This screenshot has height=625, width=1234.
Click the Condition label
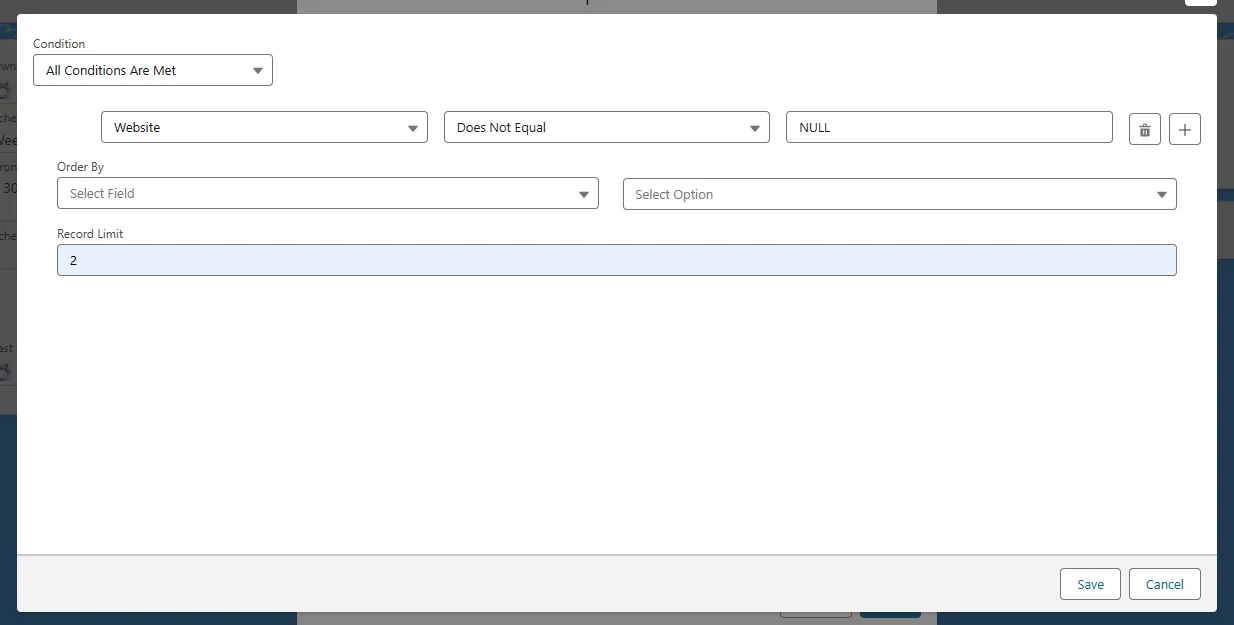(59, 44)
